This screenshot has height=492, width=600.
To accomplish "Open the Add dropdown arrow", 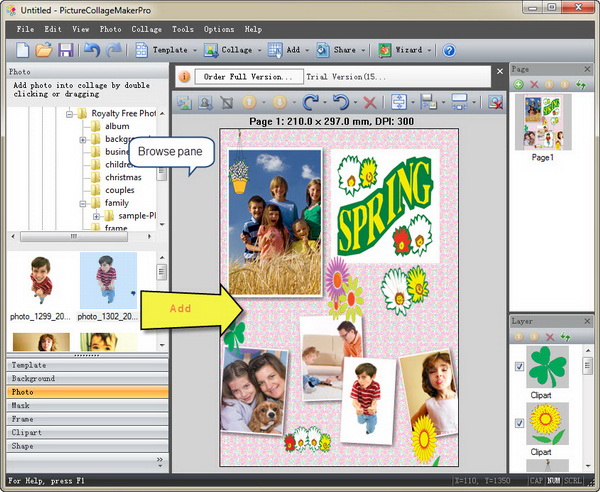I will coord(307,50).
